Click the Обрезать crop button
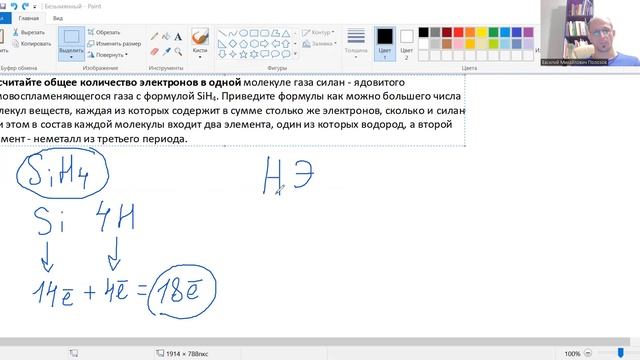The width and height of the screenshot is (640, 360). pyautogui.click(x=104, y=32)
